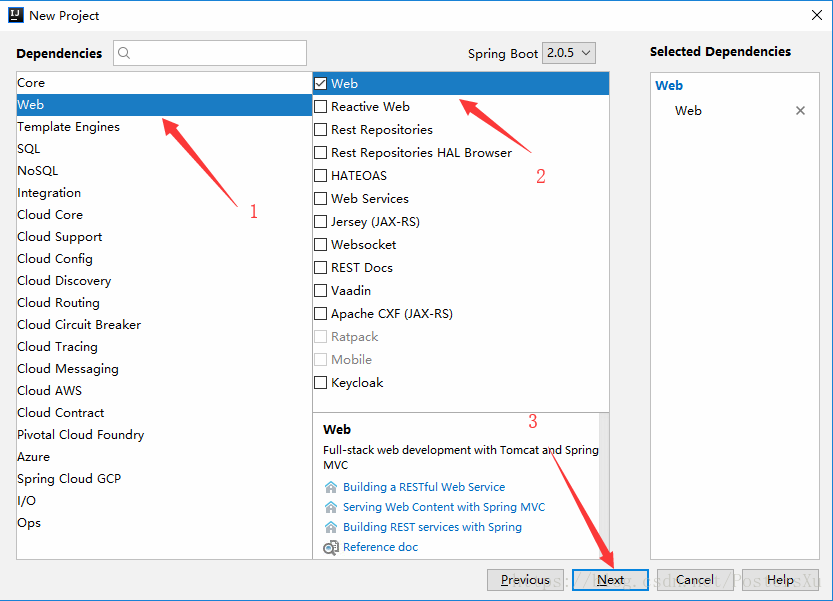Remove Web from Selected Dependencies
833x601 pixels.
(800, 111)
